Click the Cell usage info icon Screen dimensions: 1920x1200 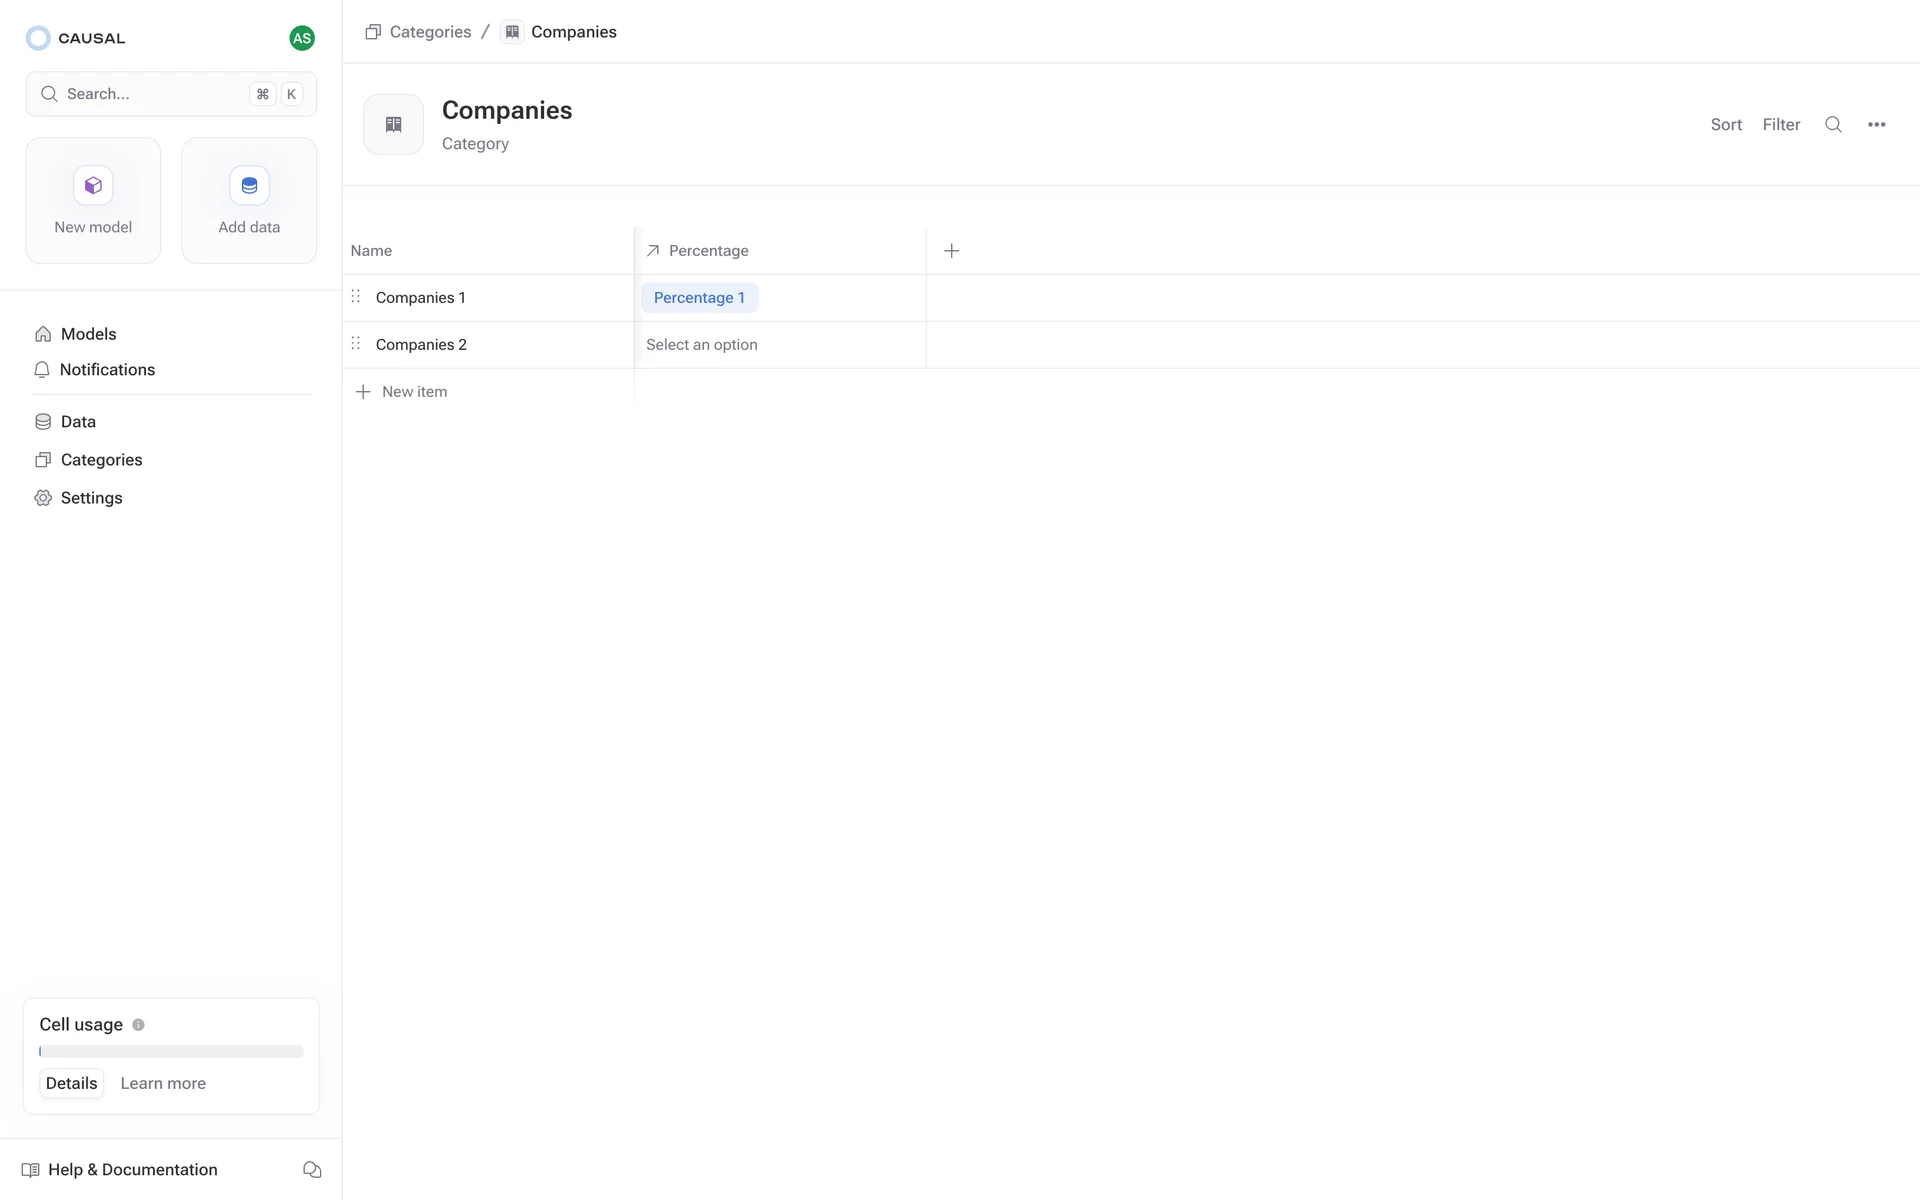point(138,1025)
